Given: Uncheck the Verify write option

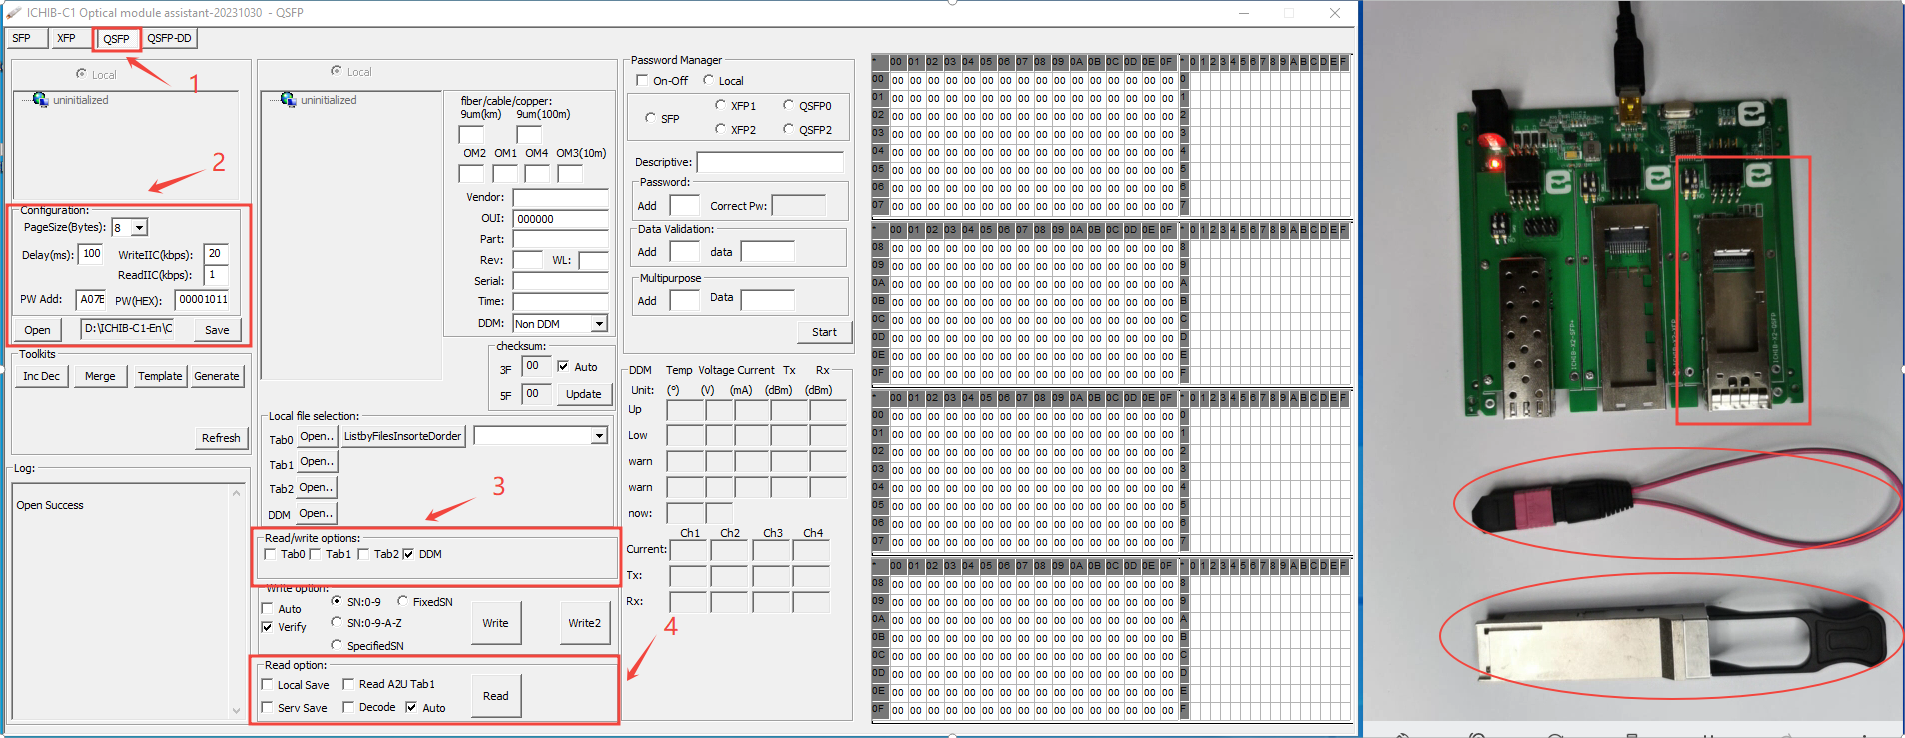Looking at the screenshot, I should coord(268,627).
